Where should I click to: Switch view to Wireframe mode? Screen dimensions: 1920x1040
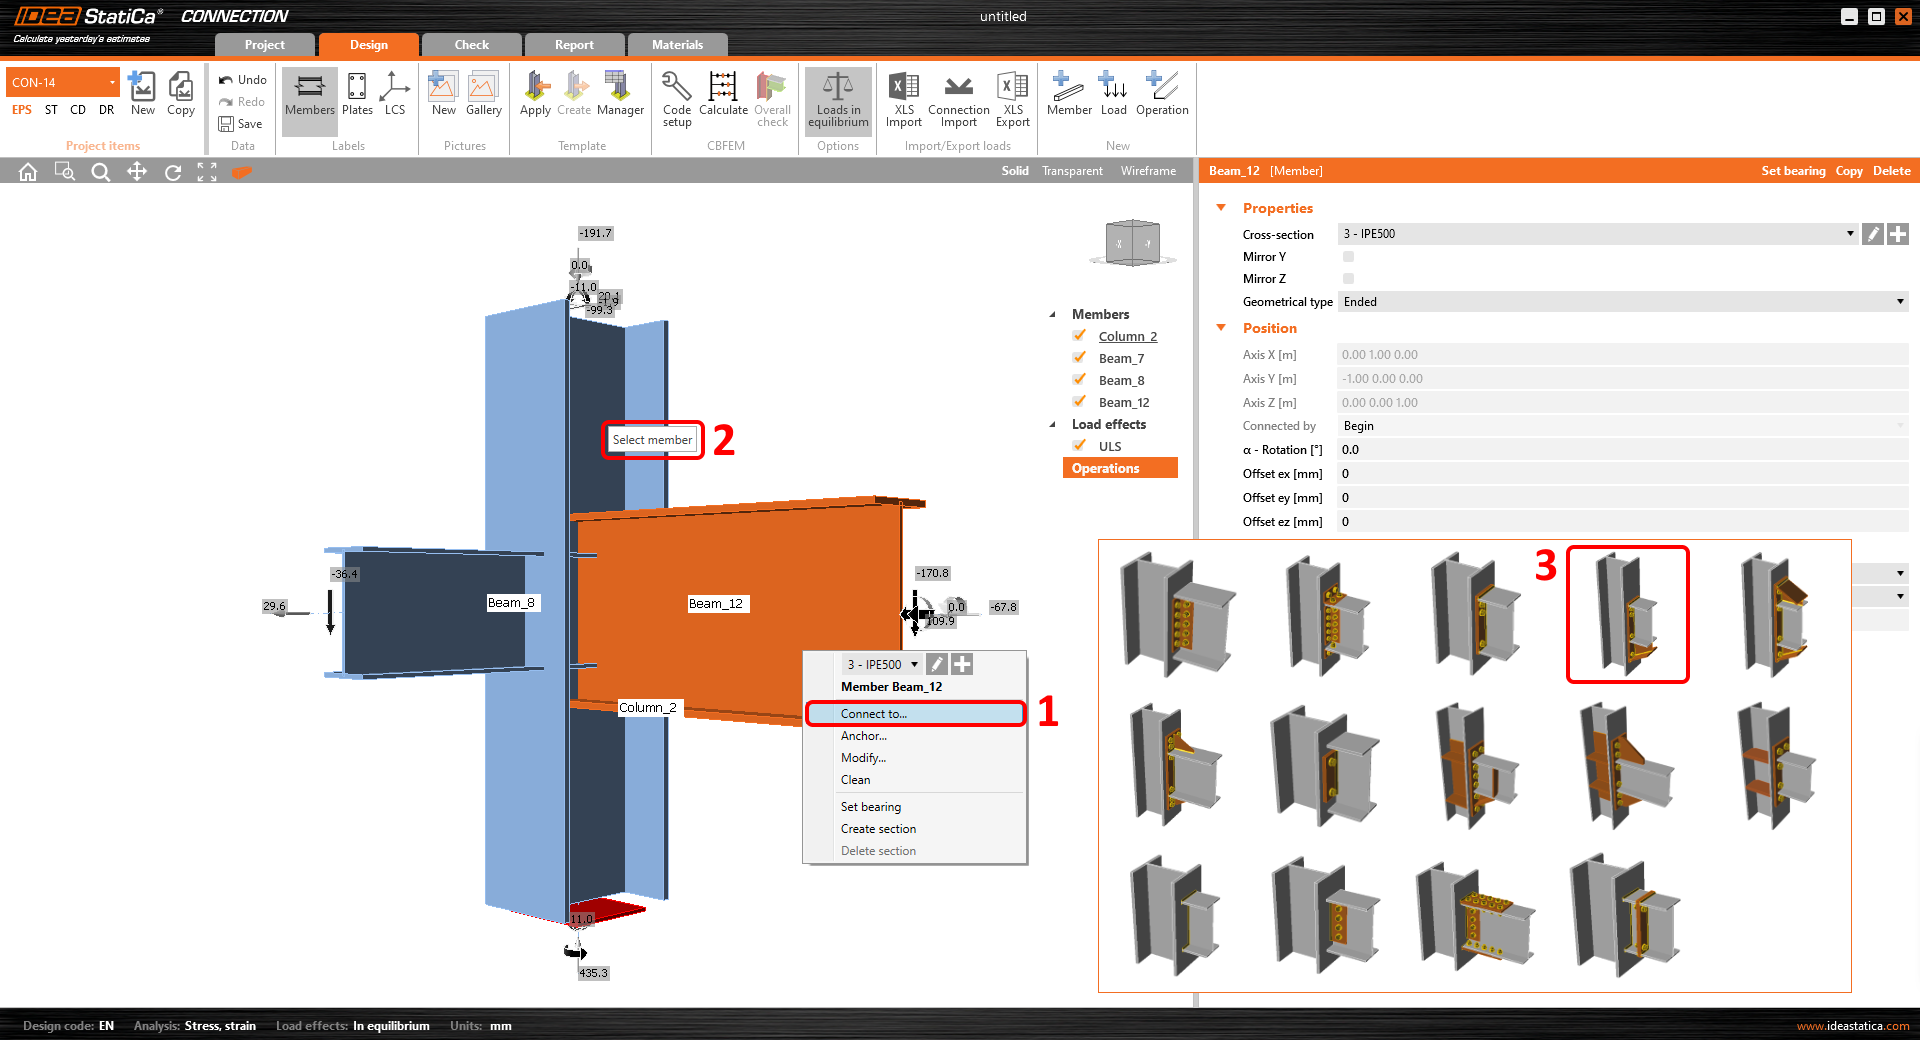(1148, 171)
